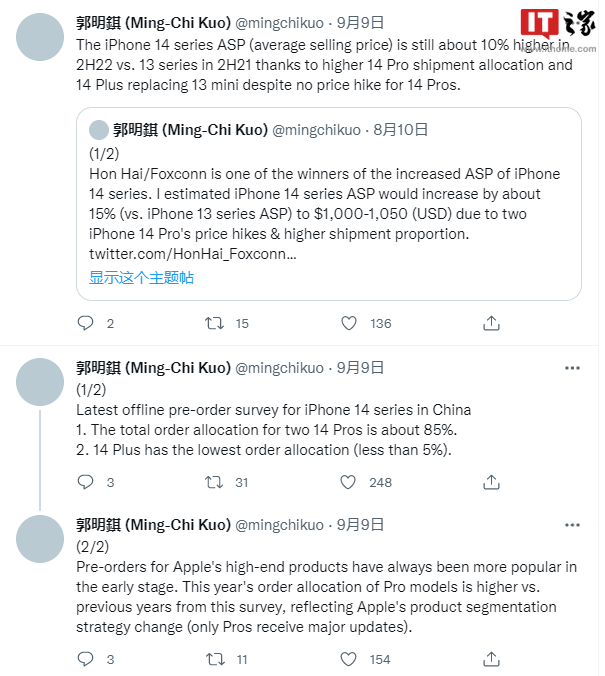Viewport: 605px width, 676px height.
Task: Reply to the (2/2) Pro models tweet
Action: point(86,659)
